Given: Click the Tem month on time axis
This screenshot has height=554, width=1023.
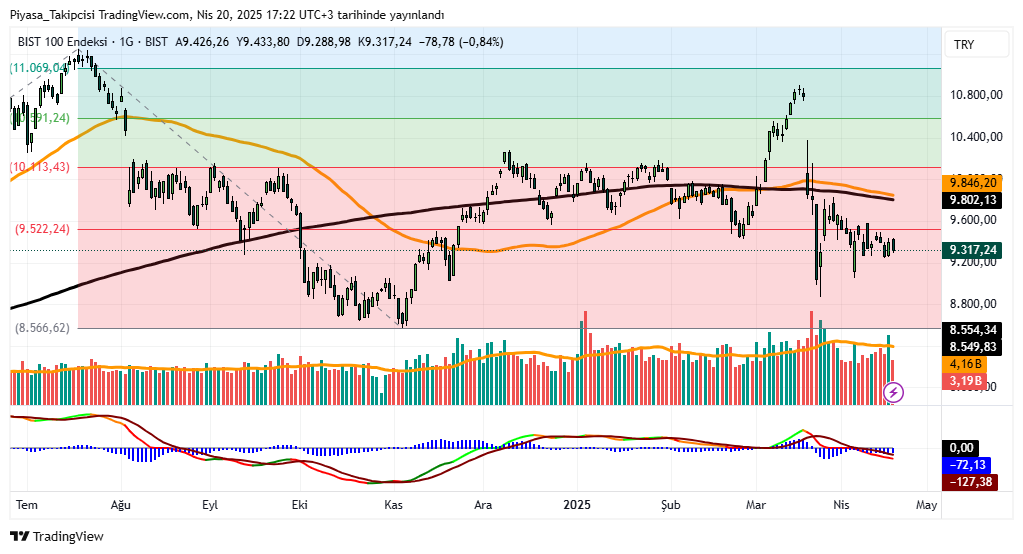Looking at the screenshot, I should (x=27, y=505).
